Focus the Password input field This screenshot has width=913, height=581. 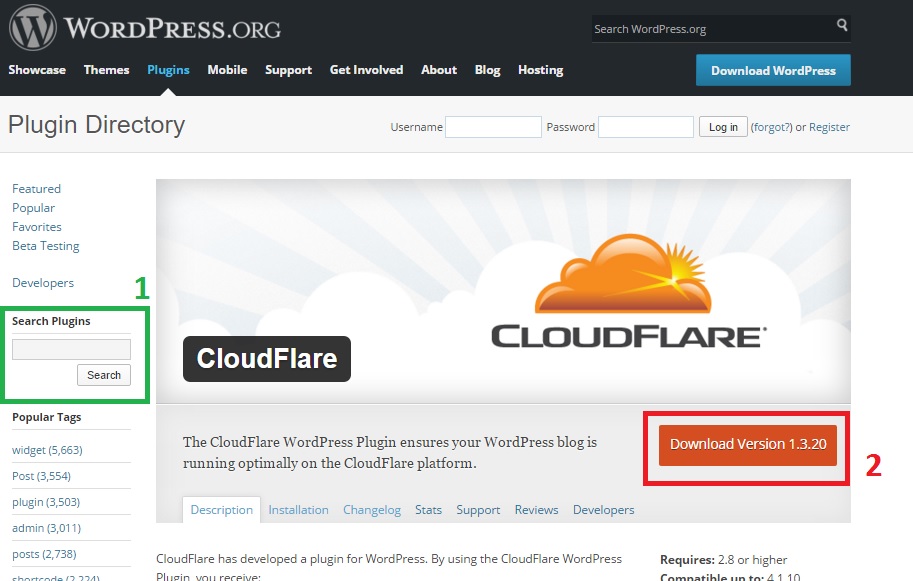[646, 127]
